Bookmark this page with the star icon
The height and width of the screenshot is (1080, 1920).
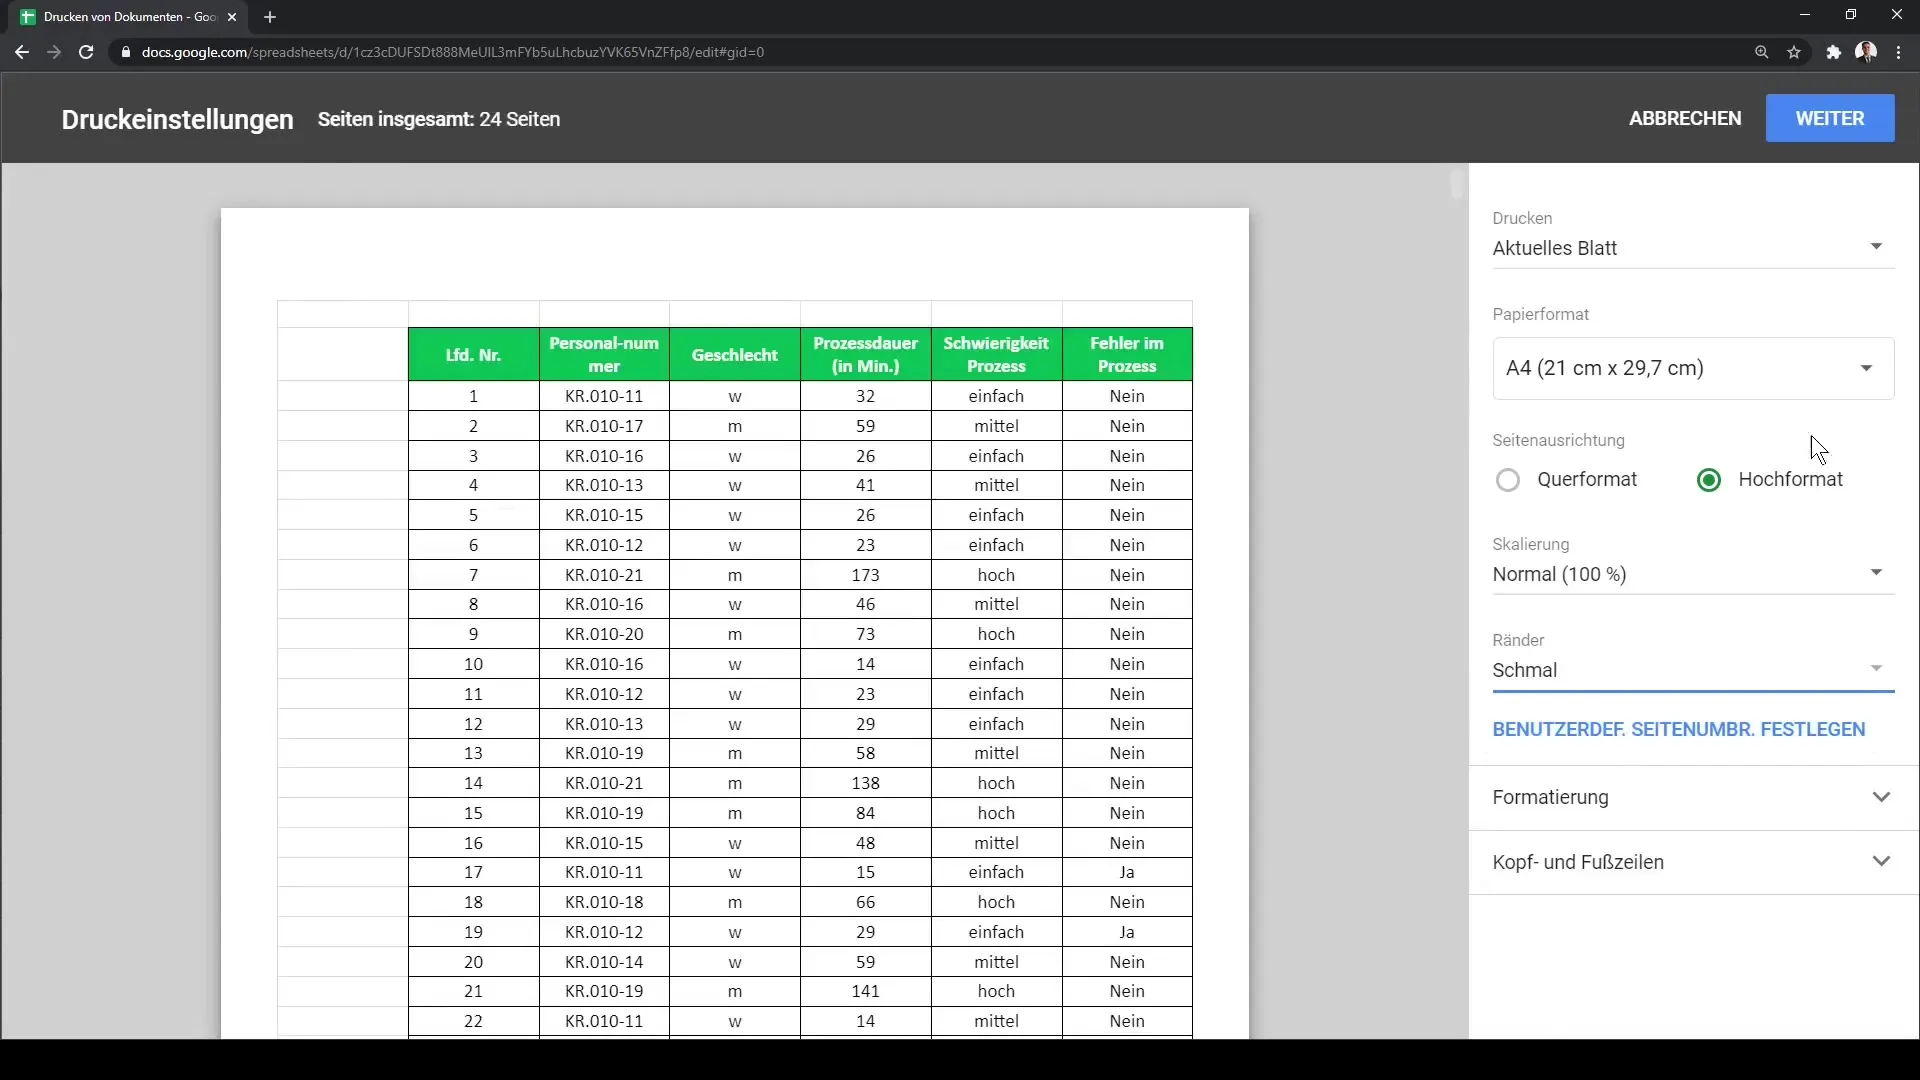pyautogui.click(x=1794, y=52)
